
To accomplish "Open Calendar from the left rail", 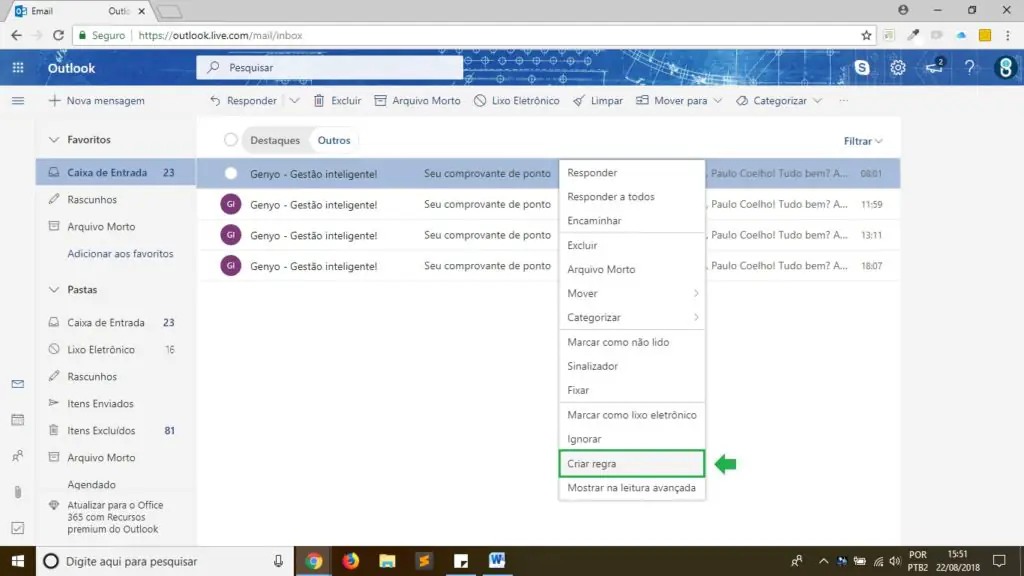I will pyautogui.click(x=18, y=420).
